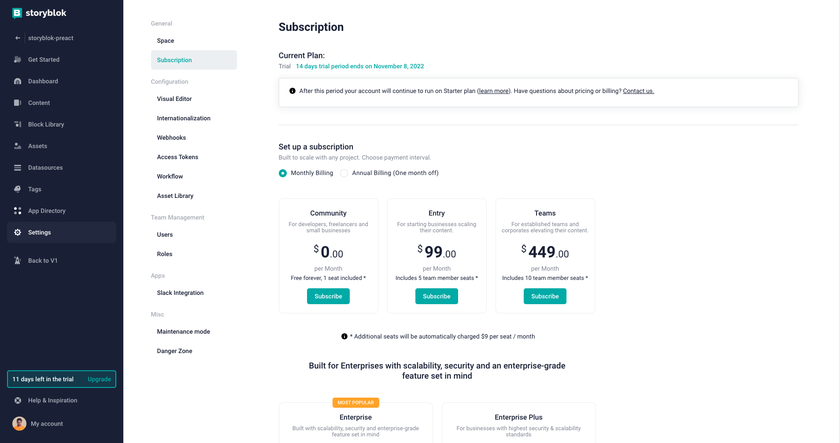840x443 pixels.
Task: Select Monthly Billing radio button
Action: 283,173
